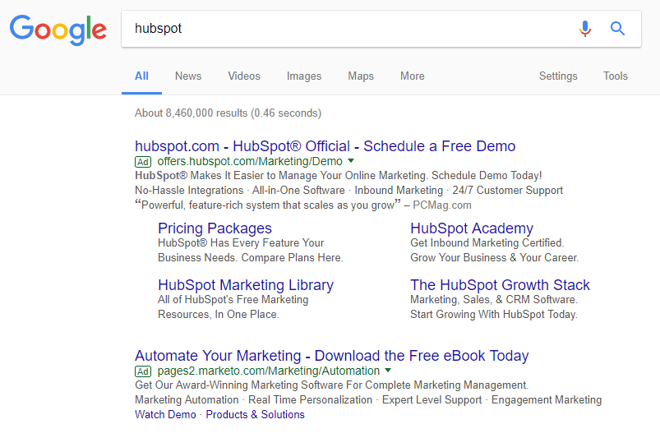This screenshot has width=660, height=438.
Task: Click the Products & Solutions link
Action: click(x=255, y=415)
